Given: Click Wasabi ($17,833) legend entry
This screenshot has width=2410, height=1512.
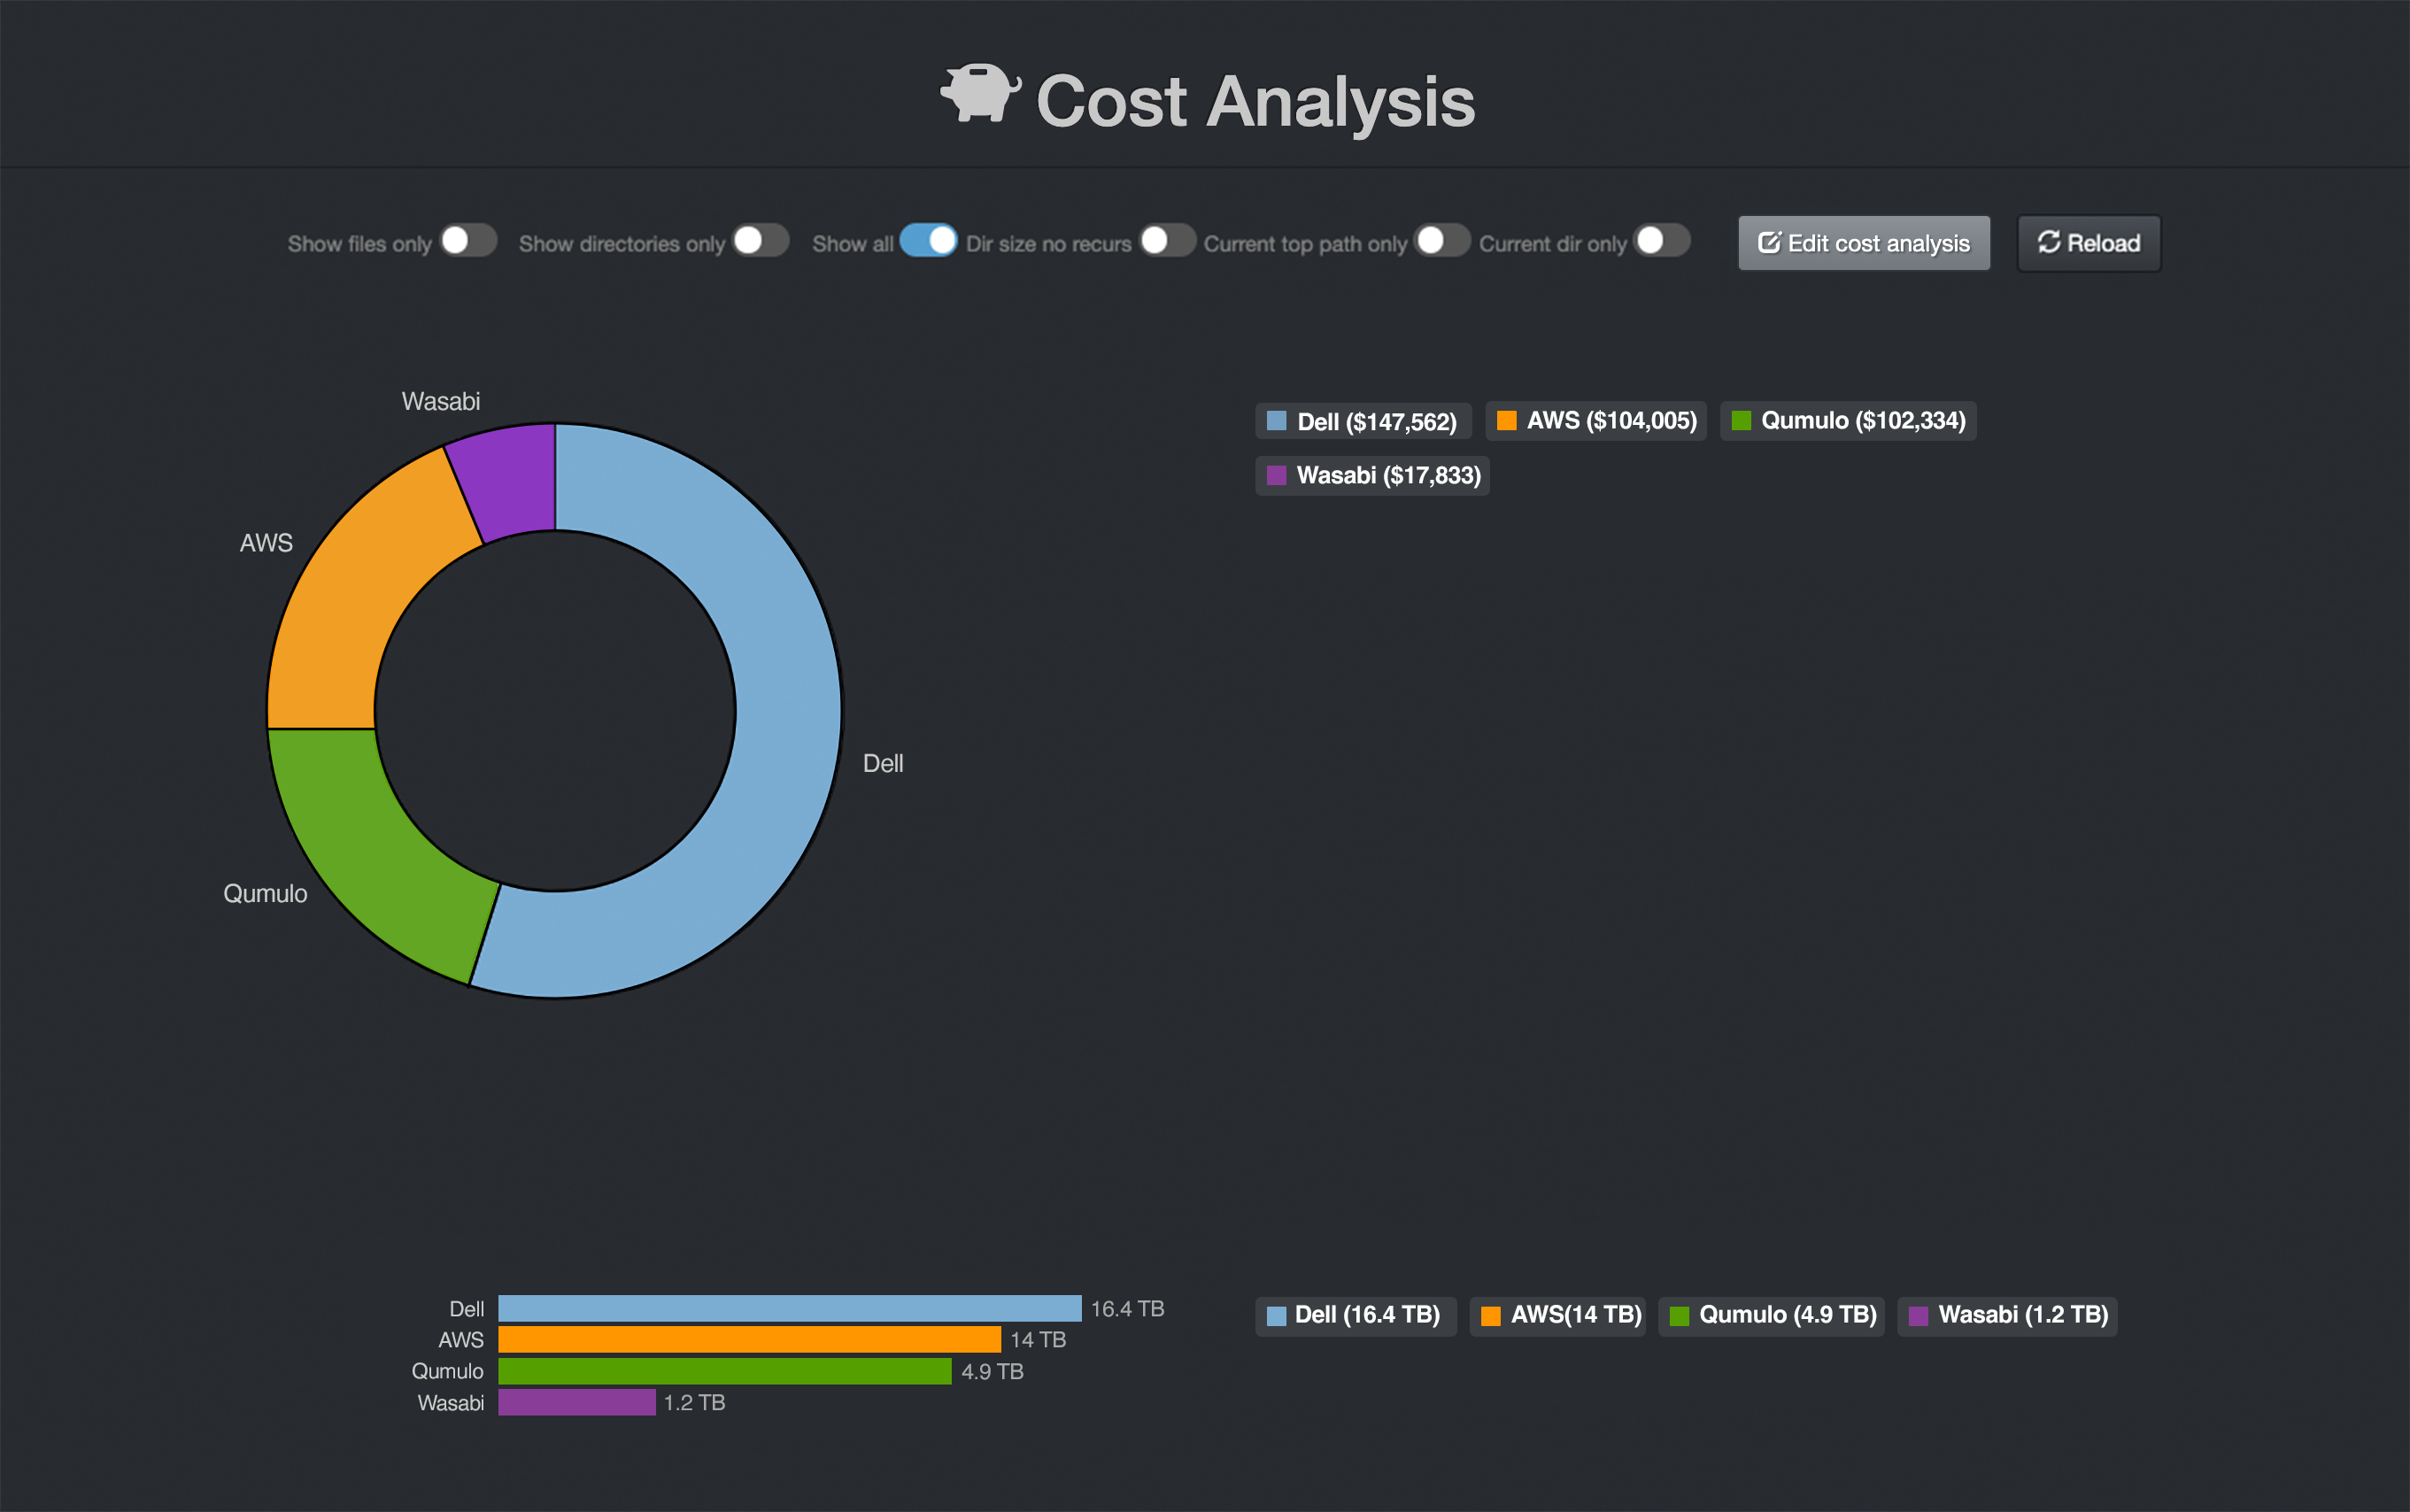Looking at the screenshot, I should click(x=1372, y=476).
